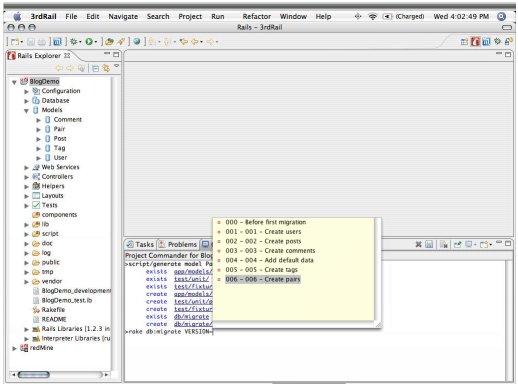The height and width of the screenshot is (384, 518).
Task: Switch to the Problems tab
Action: [178, 244]
